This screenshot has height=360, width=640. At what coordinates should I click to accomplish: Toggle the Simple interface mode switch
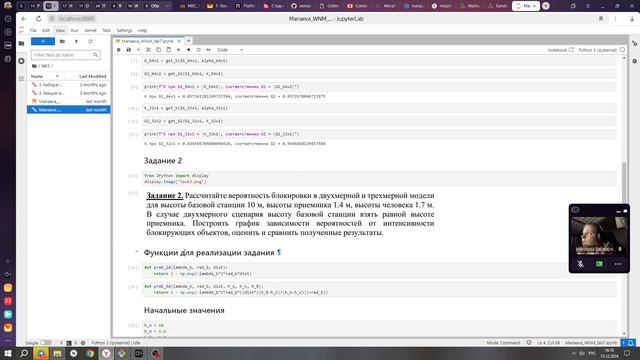click(45, 343)
